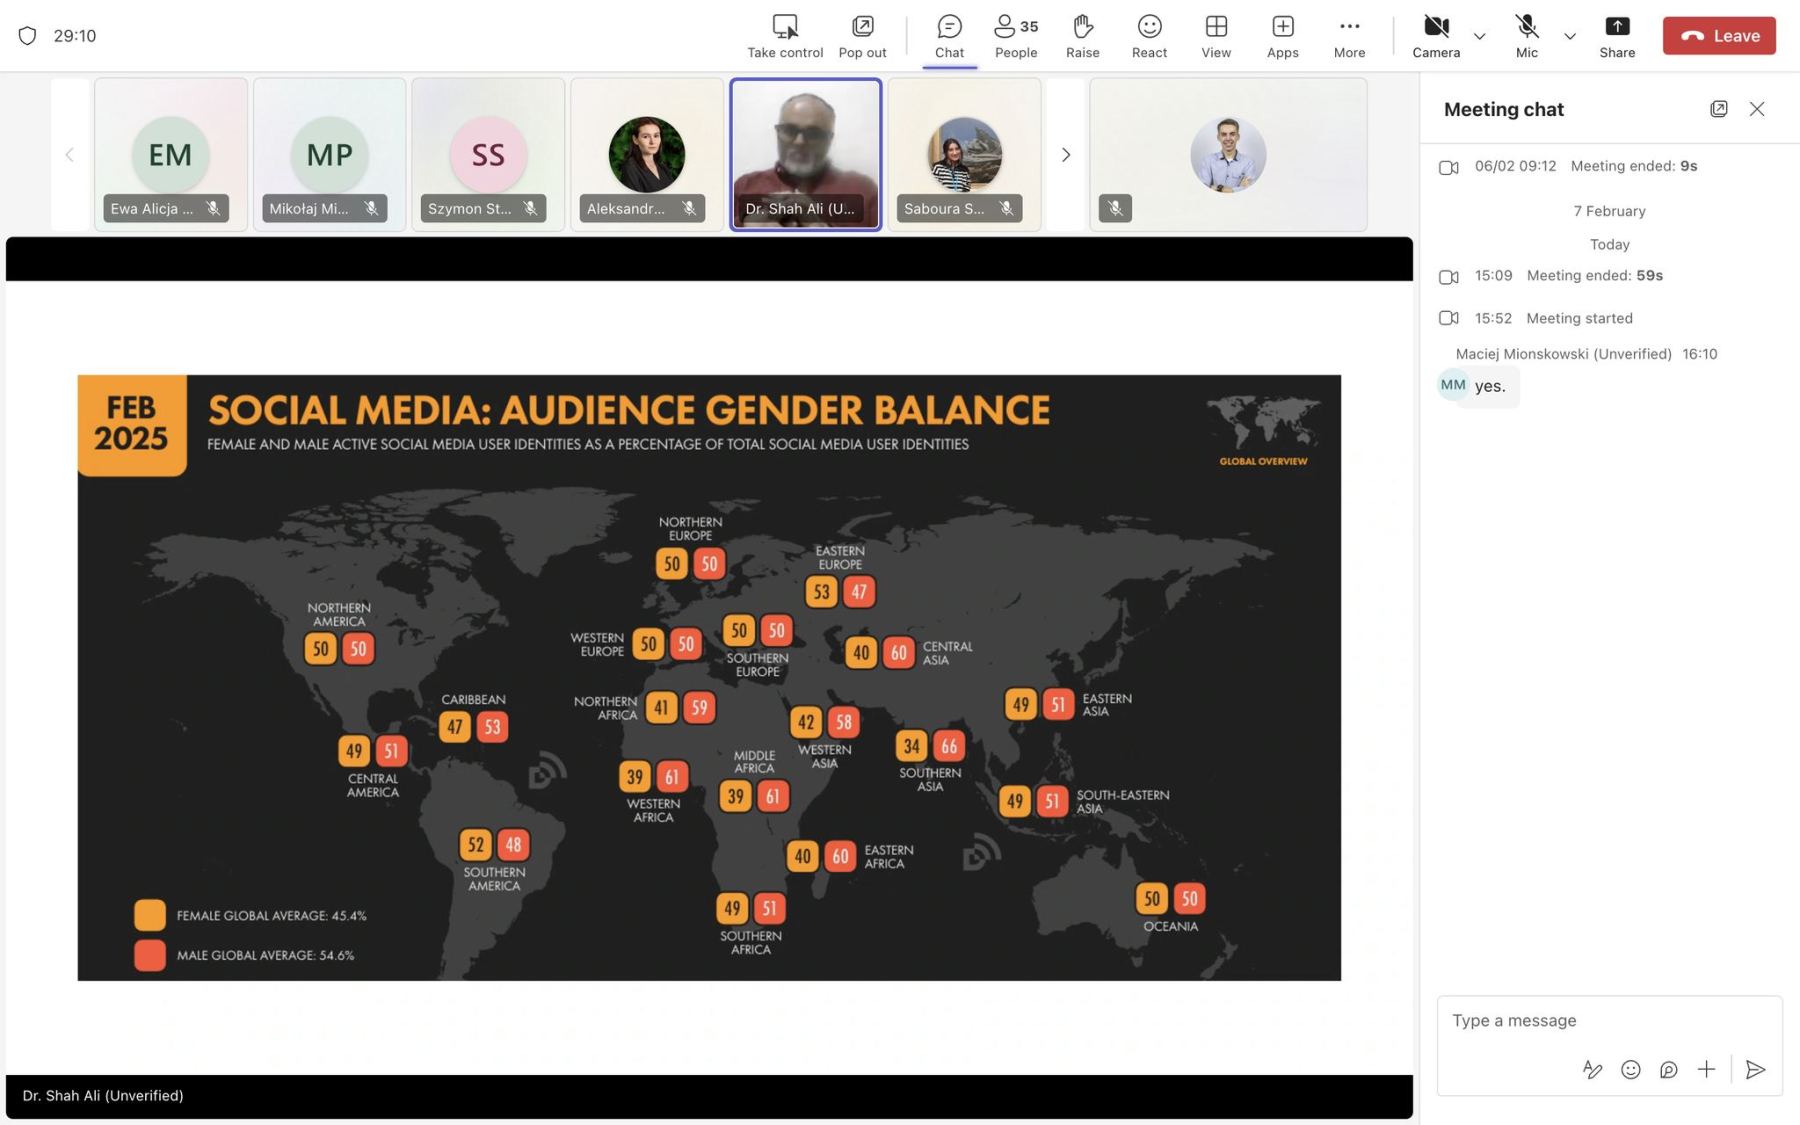1800x1125 pixels.
Task: Click the emoji icon in message box
Action: point(1630,1070)
